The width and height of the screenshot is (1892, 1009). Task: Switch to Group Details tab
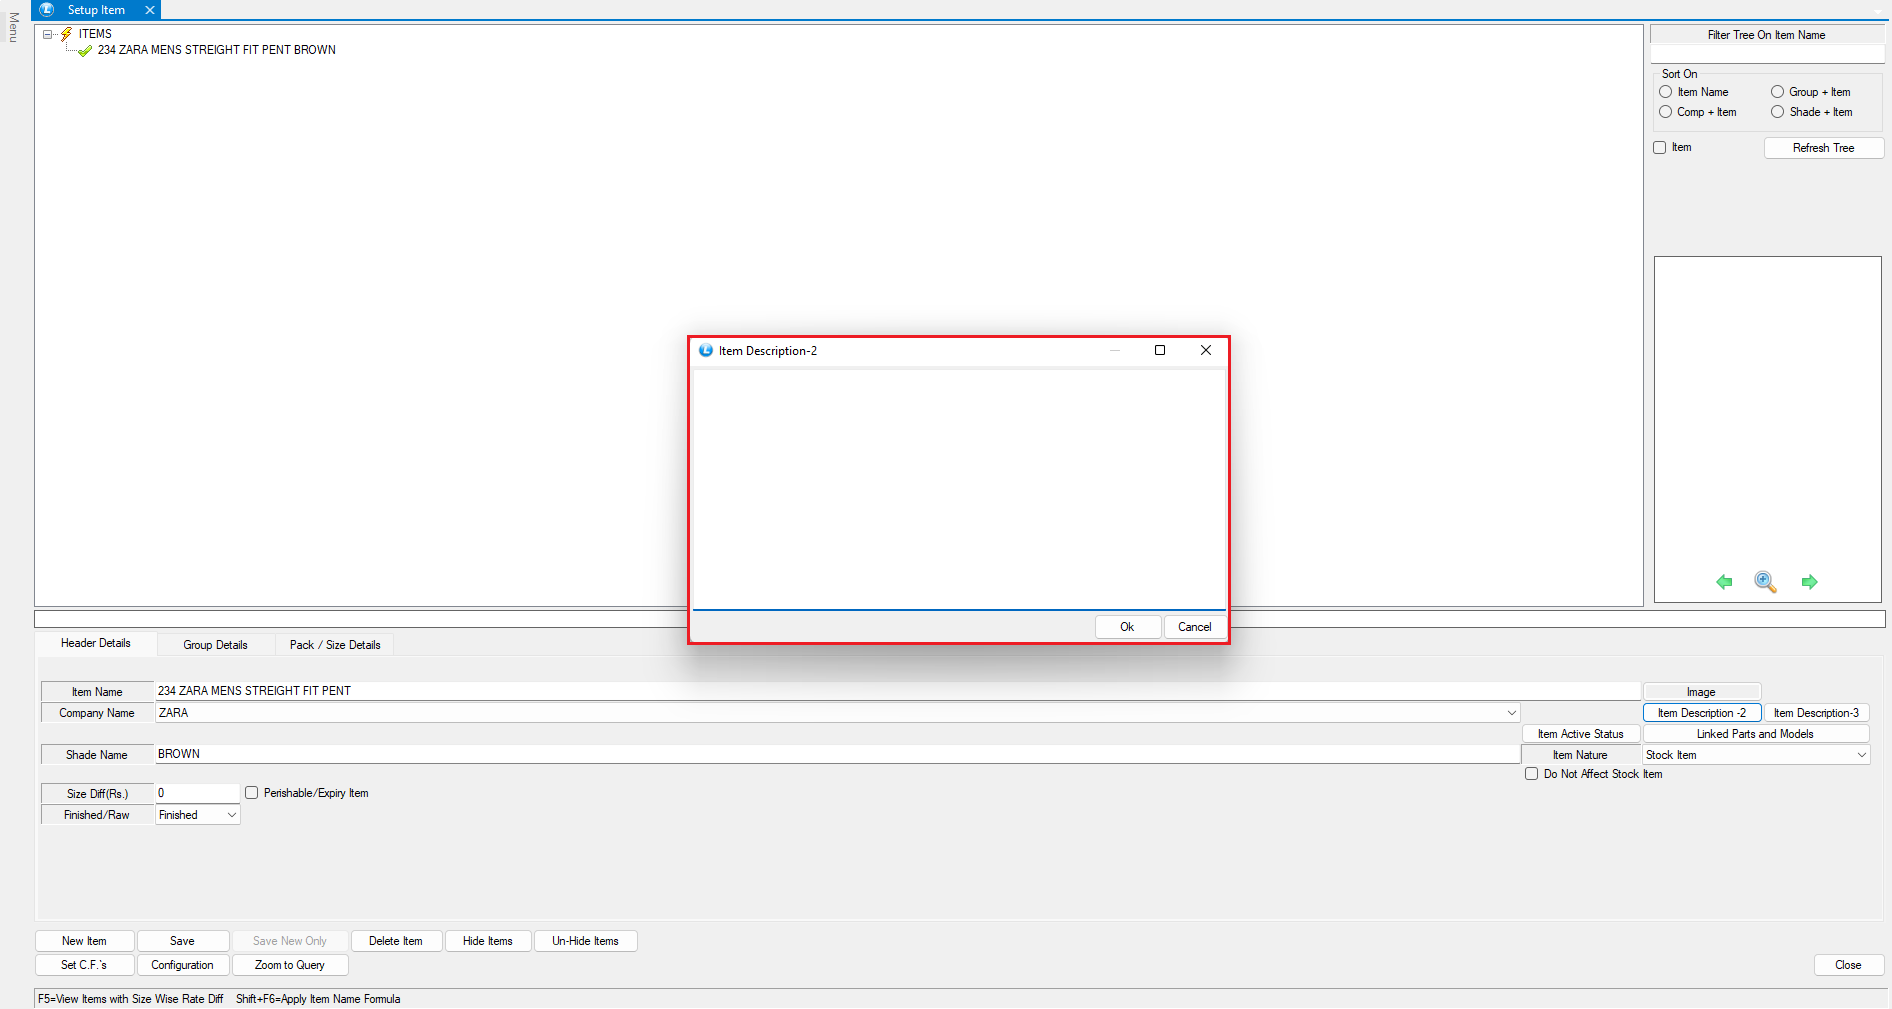pos(215,645)
